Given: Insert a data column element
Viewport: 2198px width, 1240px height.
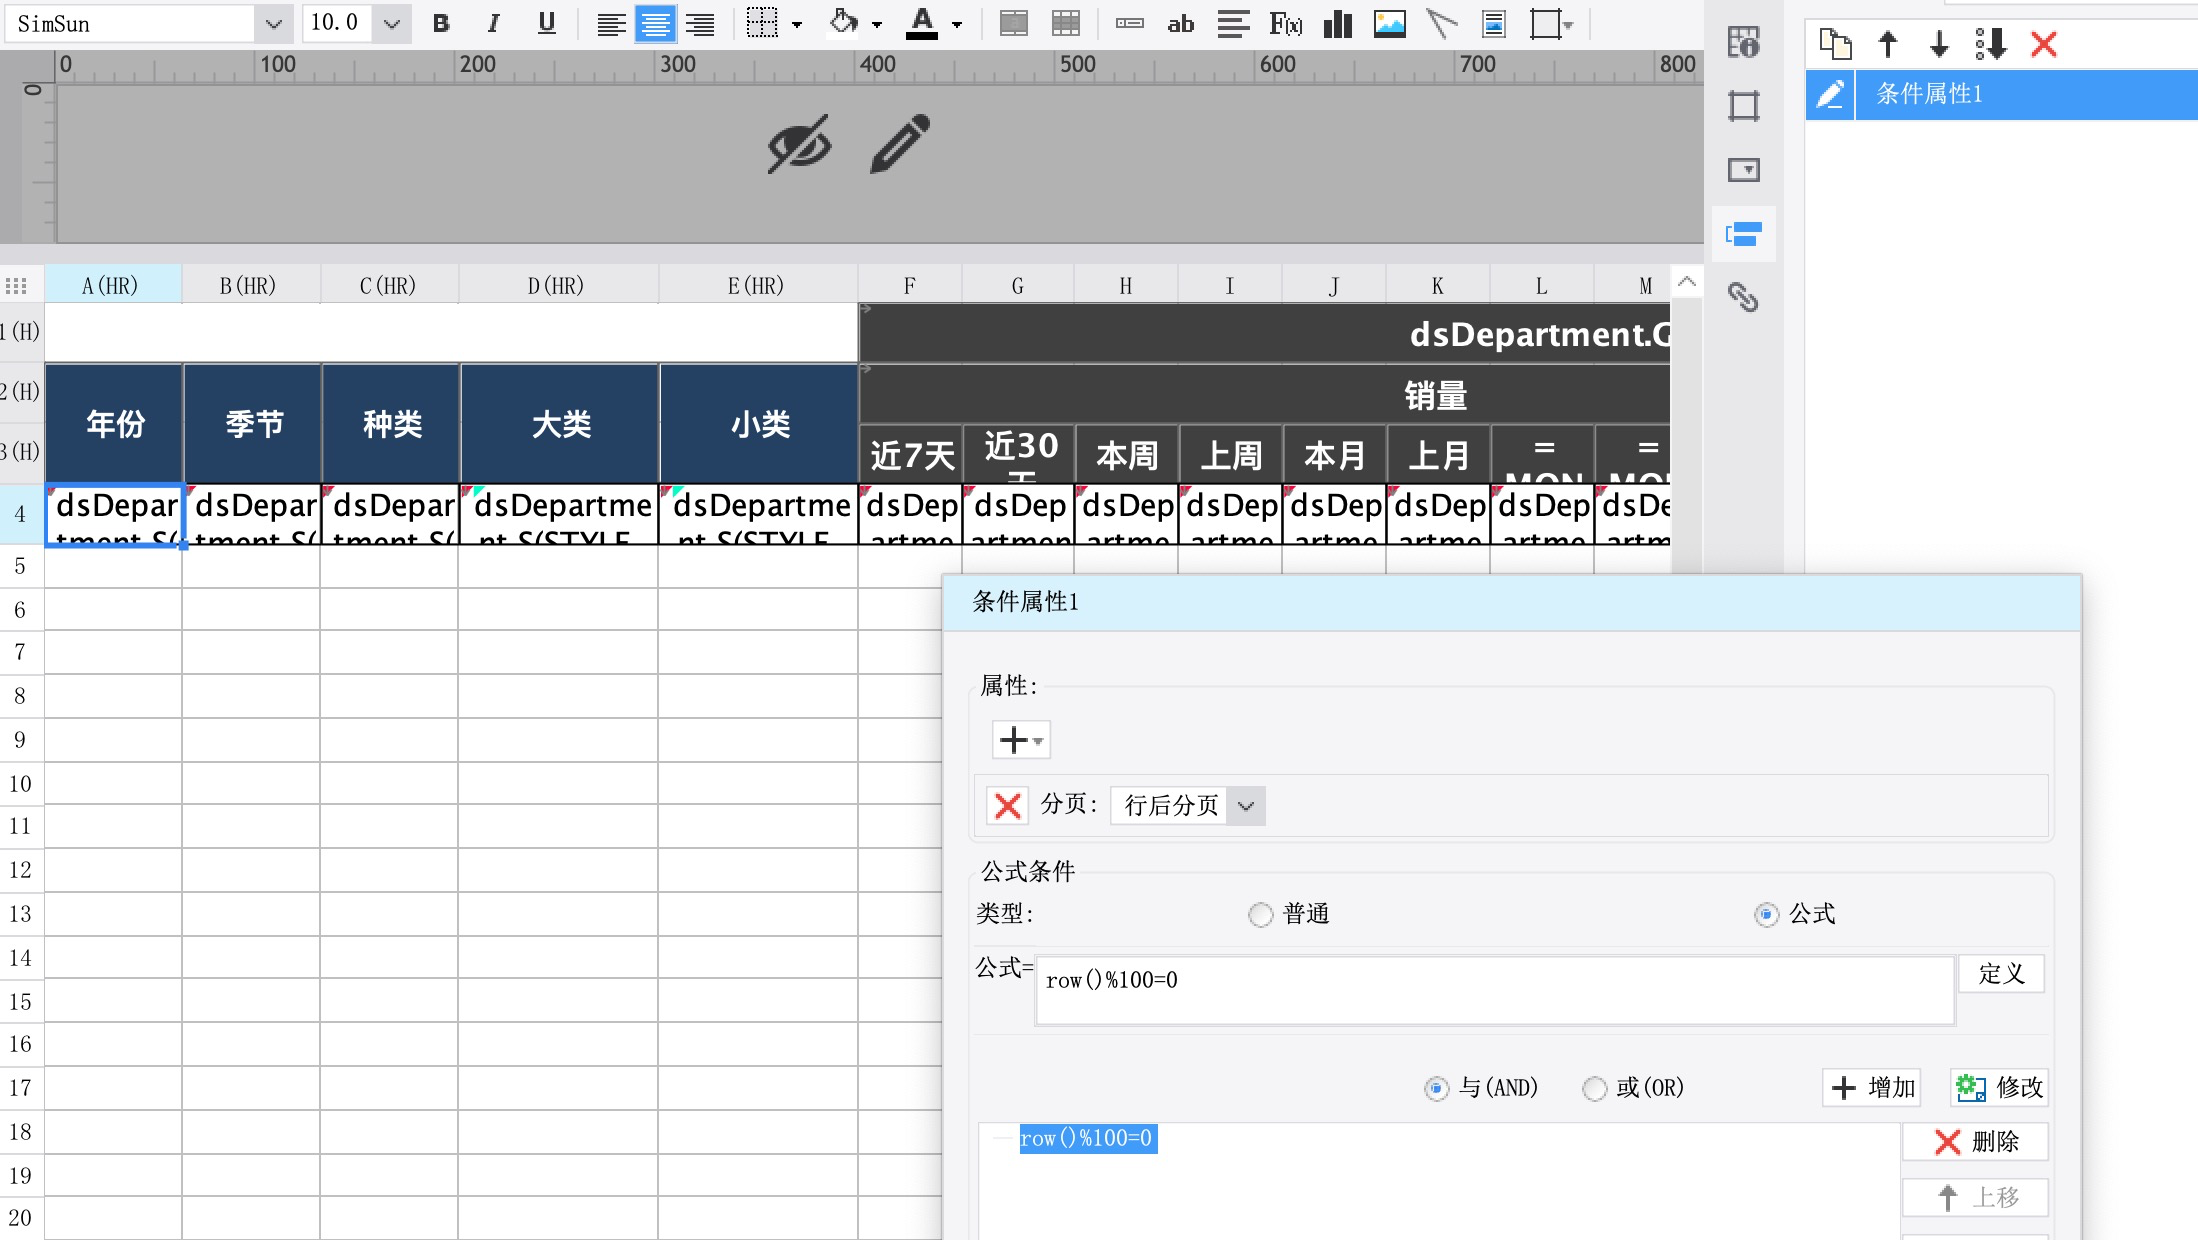Looking at the screenshot, I should coord(1130,23).
